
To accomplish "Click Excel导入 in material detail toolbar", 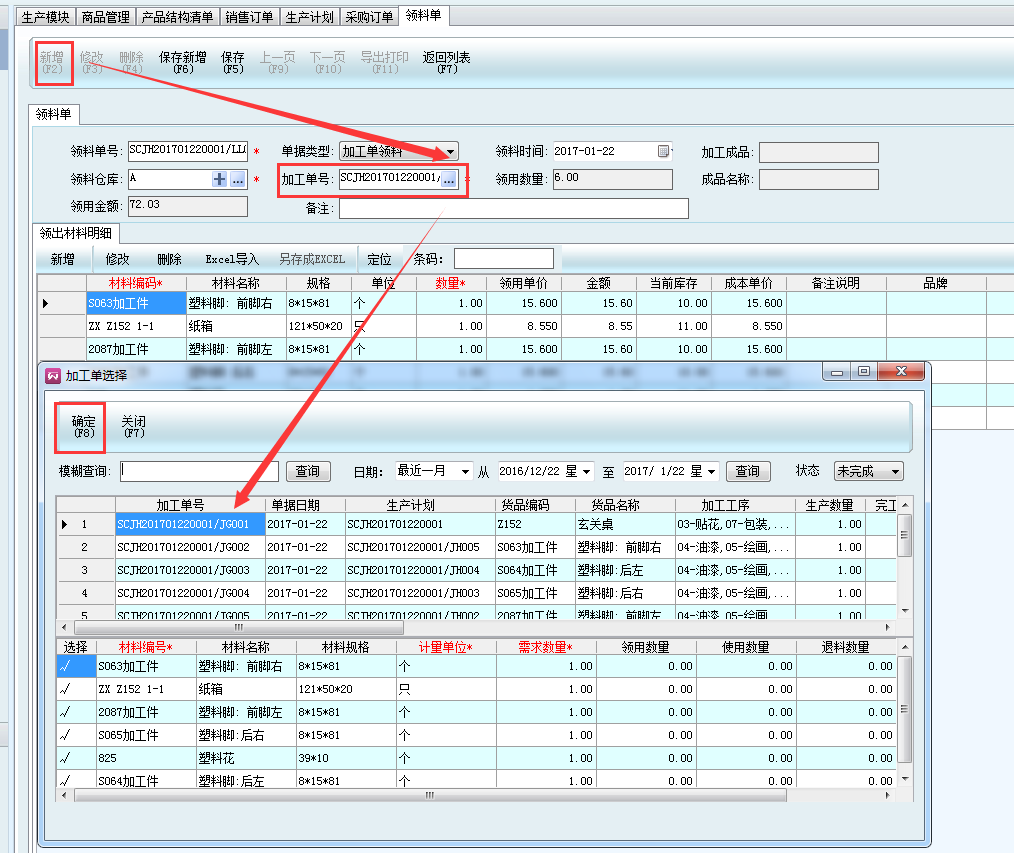I will (231, 259).
